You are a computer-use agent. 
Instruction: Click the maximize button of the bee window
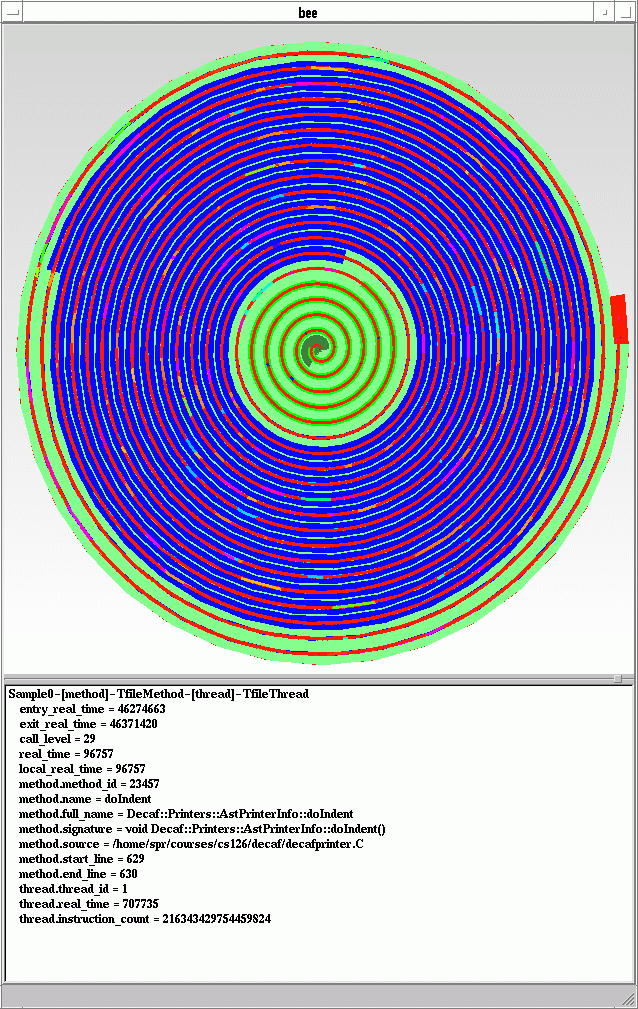coord(624,12)
